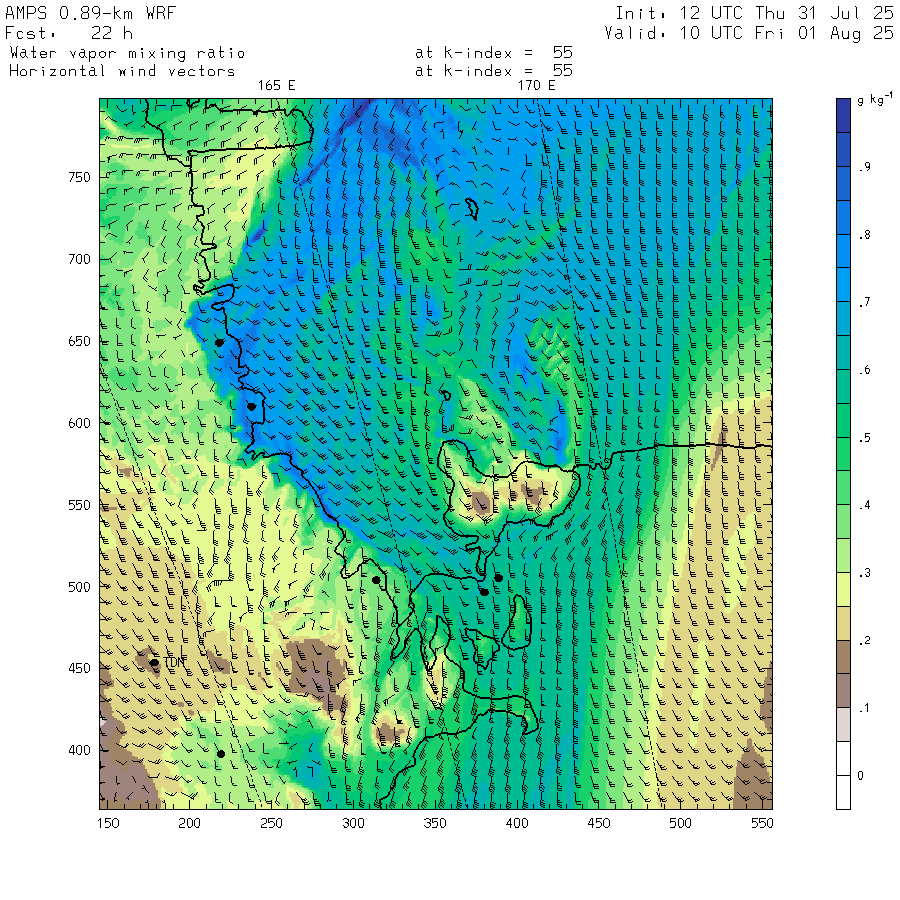900x900 pixels.
Task: Click the '750' y-axis tick label
Action: tap(79, 177)
